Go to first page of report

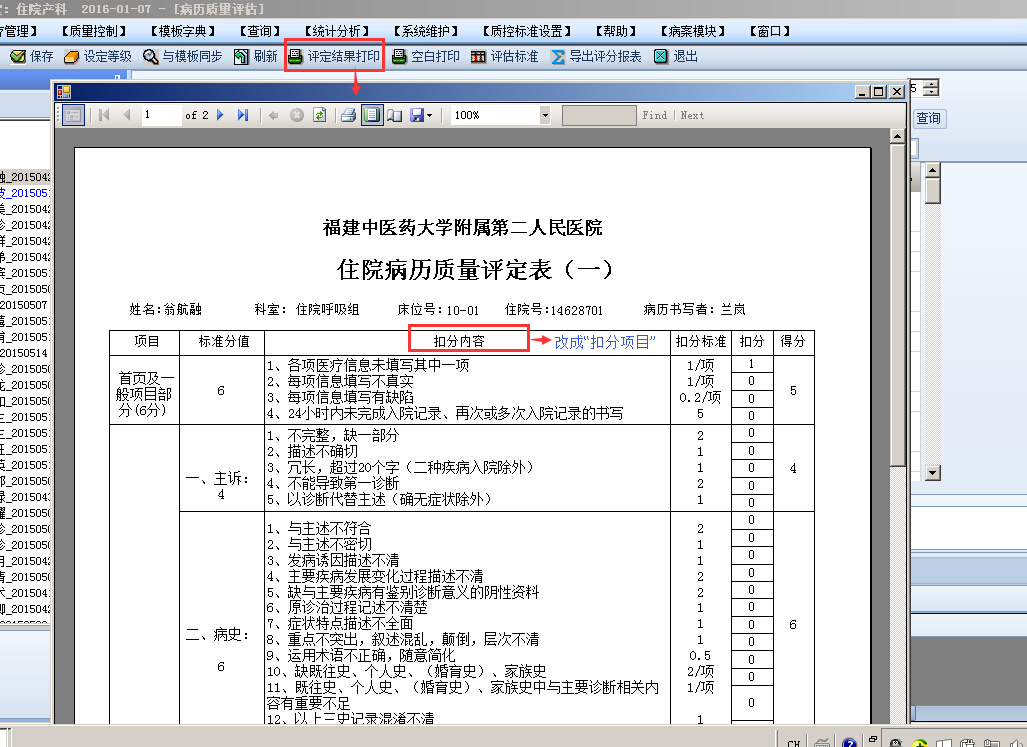(x=103, y=115)
